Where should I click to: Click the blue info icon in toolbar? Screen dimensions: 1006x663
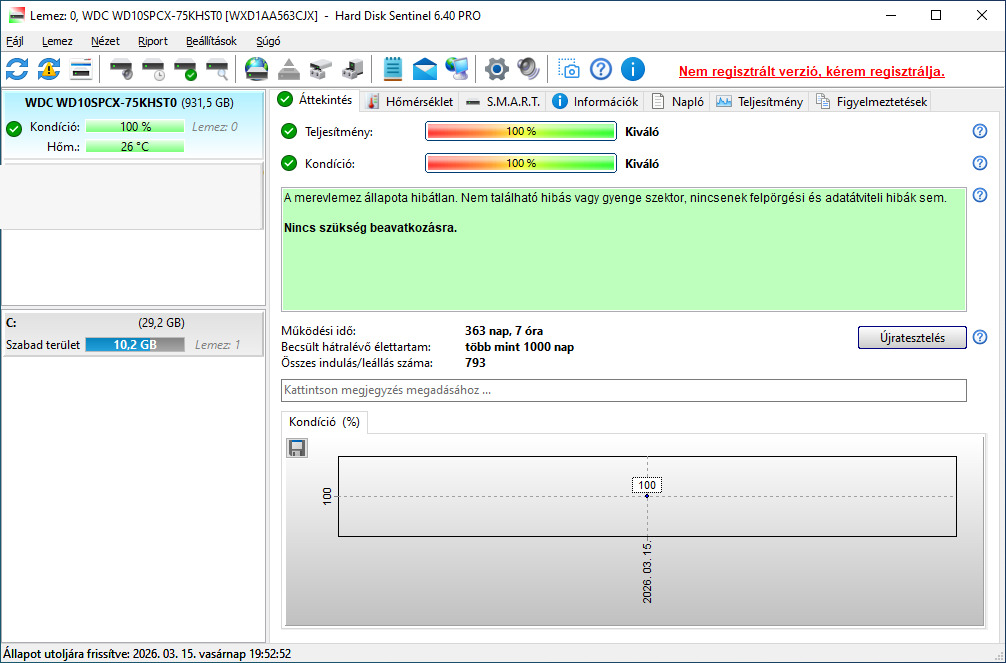(x=633, y=69)
